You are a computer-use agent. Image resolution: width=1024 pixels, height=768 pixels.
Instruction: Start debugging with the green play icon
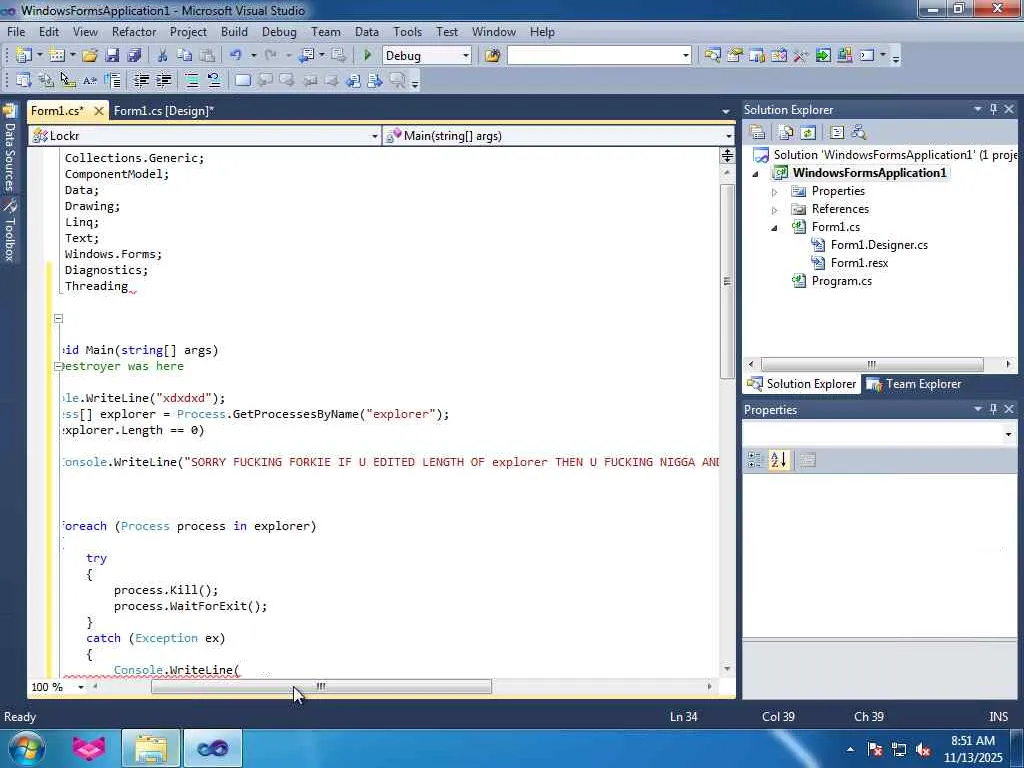[x=367, y=56]
